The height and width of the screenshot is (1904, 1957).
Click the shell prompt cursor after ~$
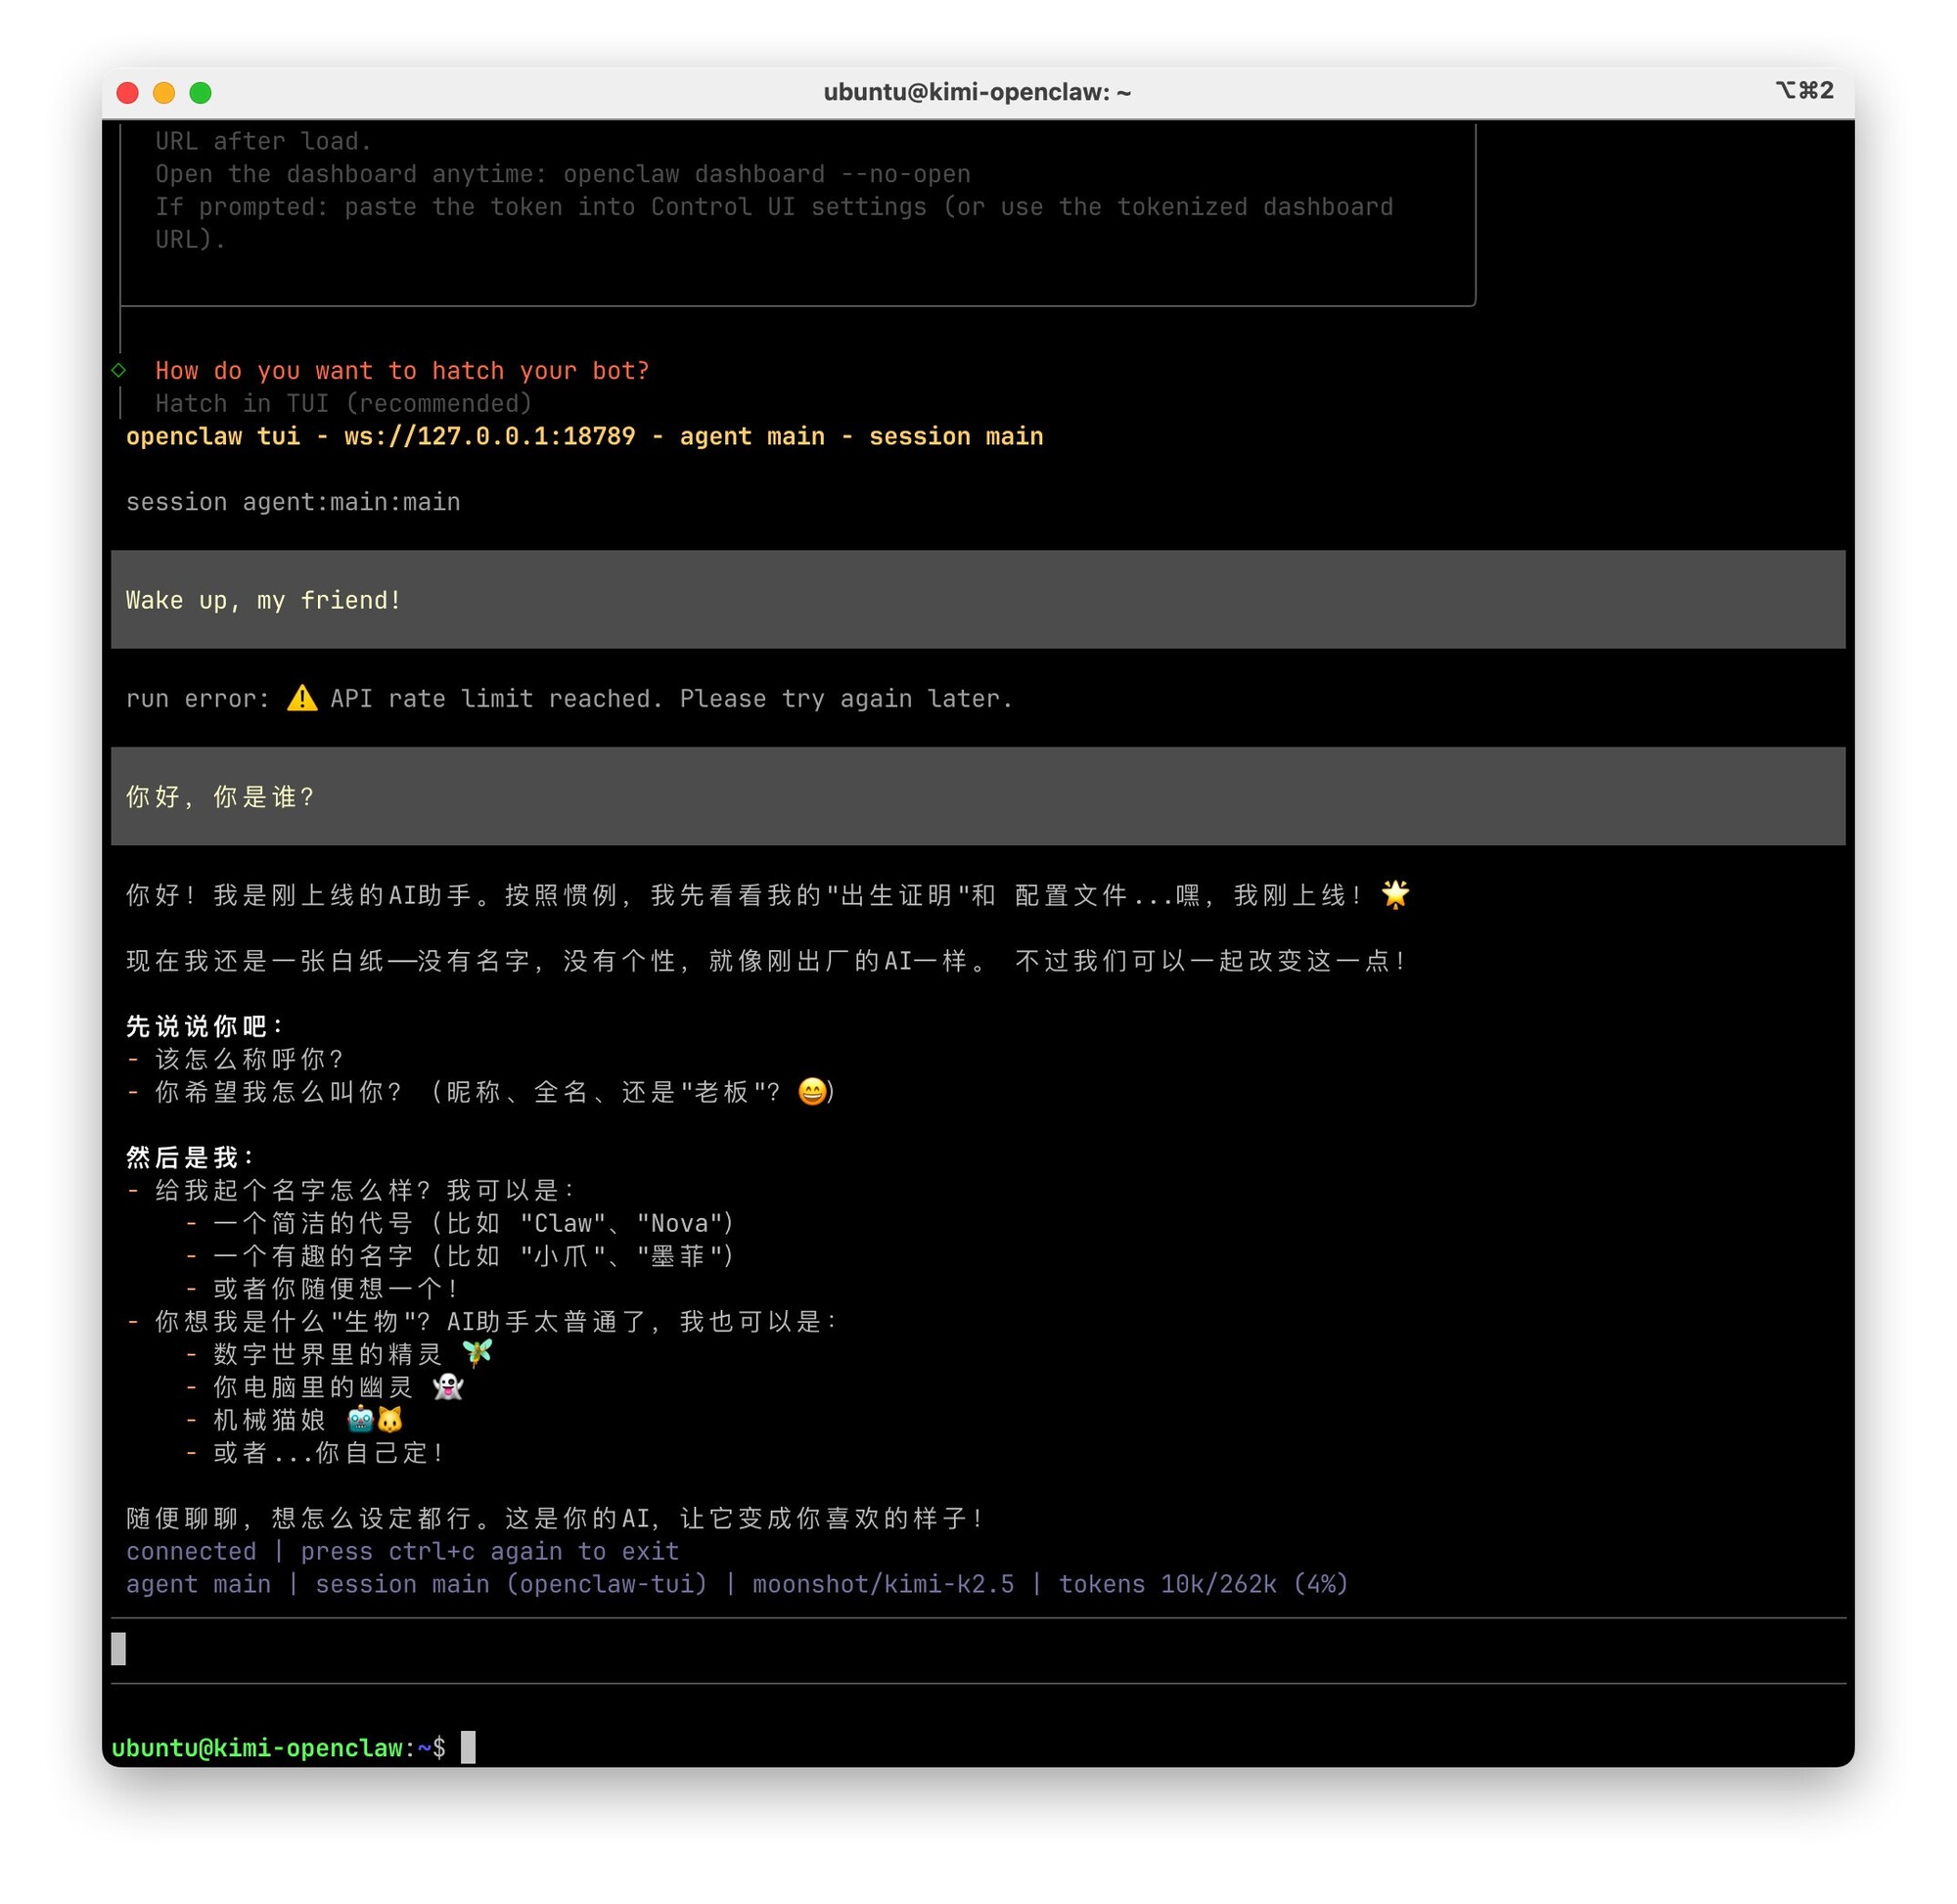pos(468,1747)
